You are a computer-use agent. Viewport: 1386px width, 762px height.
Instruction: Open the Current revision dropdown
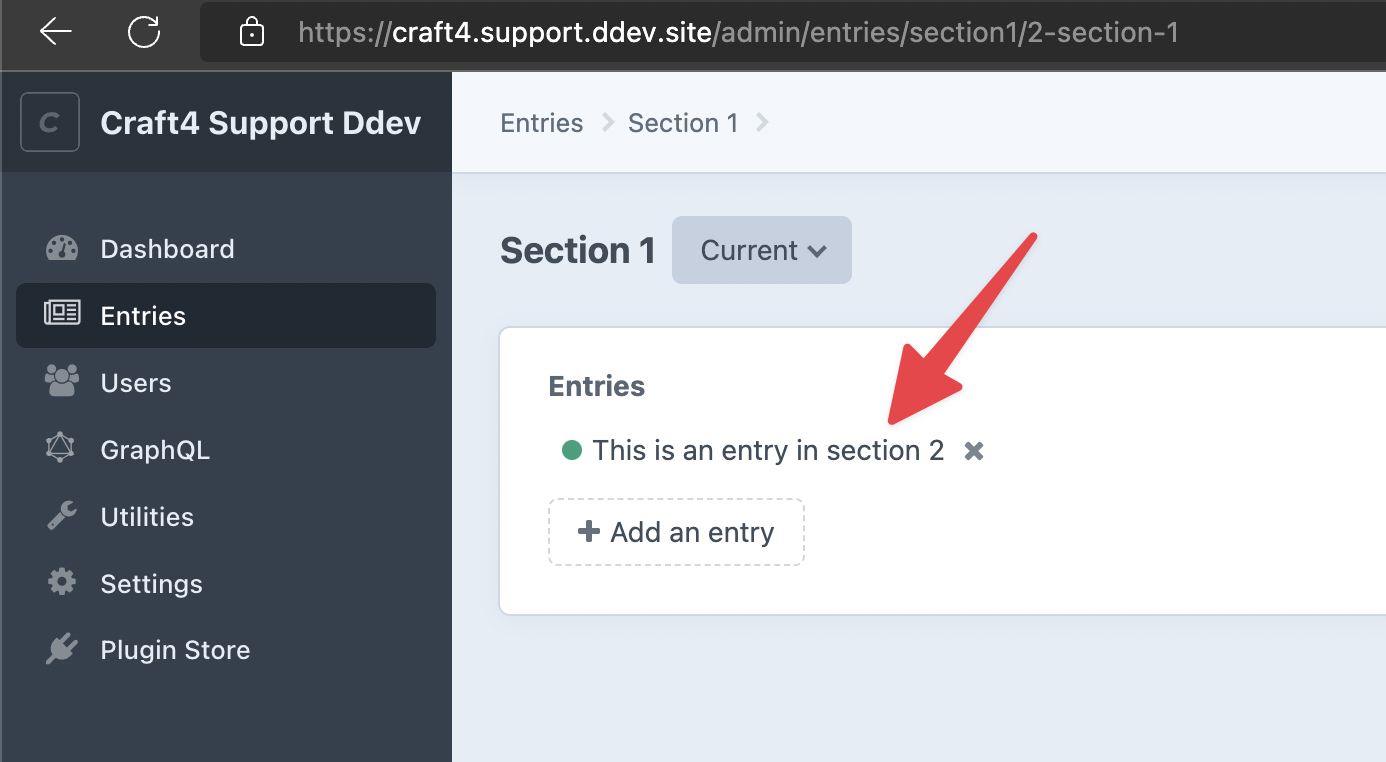761,250
